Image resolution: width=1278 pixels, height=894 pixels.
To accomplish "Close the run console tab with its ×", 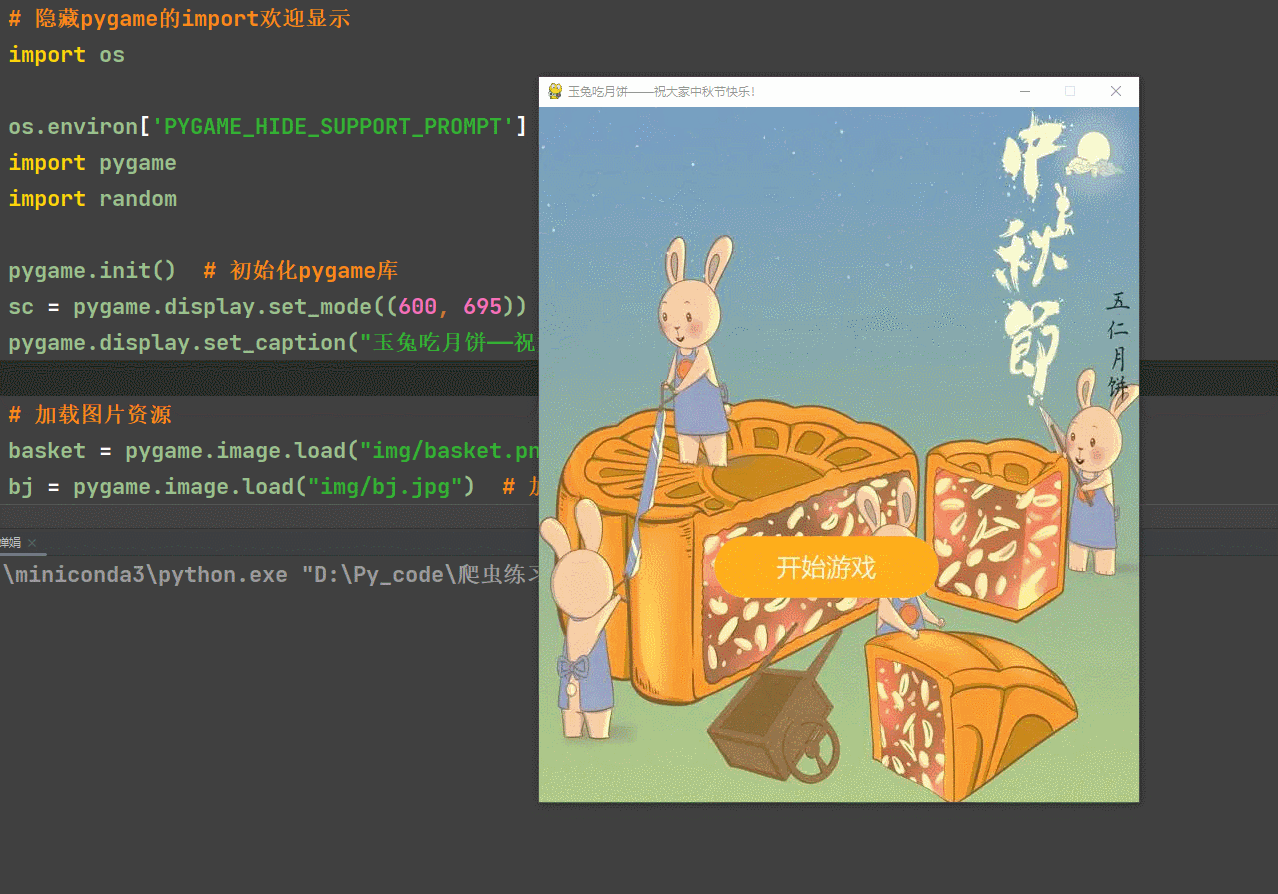I will (31, 543).
